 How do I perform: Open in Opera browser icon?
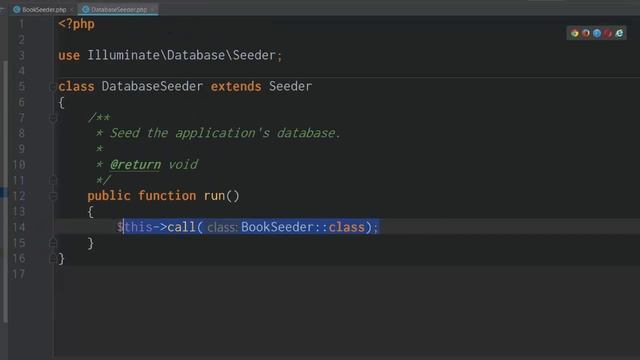click(x=608, y=33)
